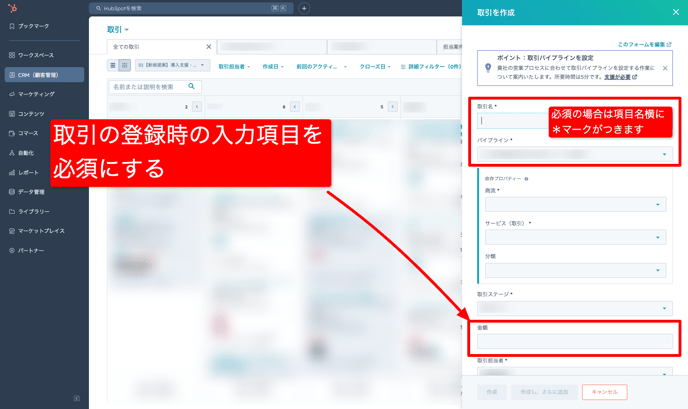
Task: Click the magnifier icon in the deal search box
Action: (191, 86)
